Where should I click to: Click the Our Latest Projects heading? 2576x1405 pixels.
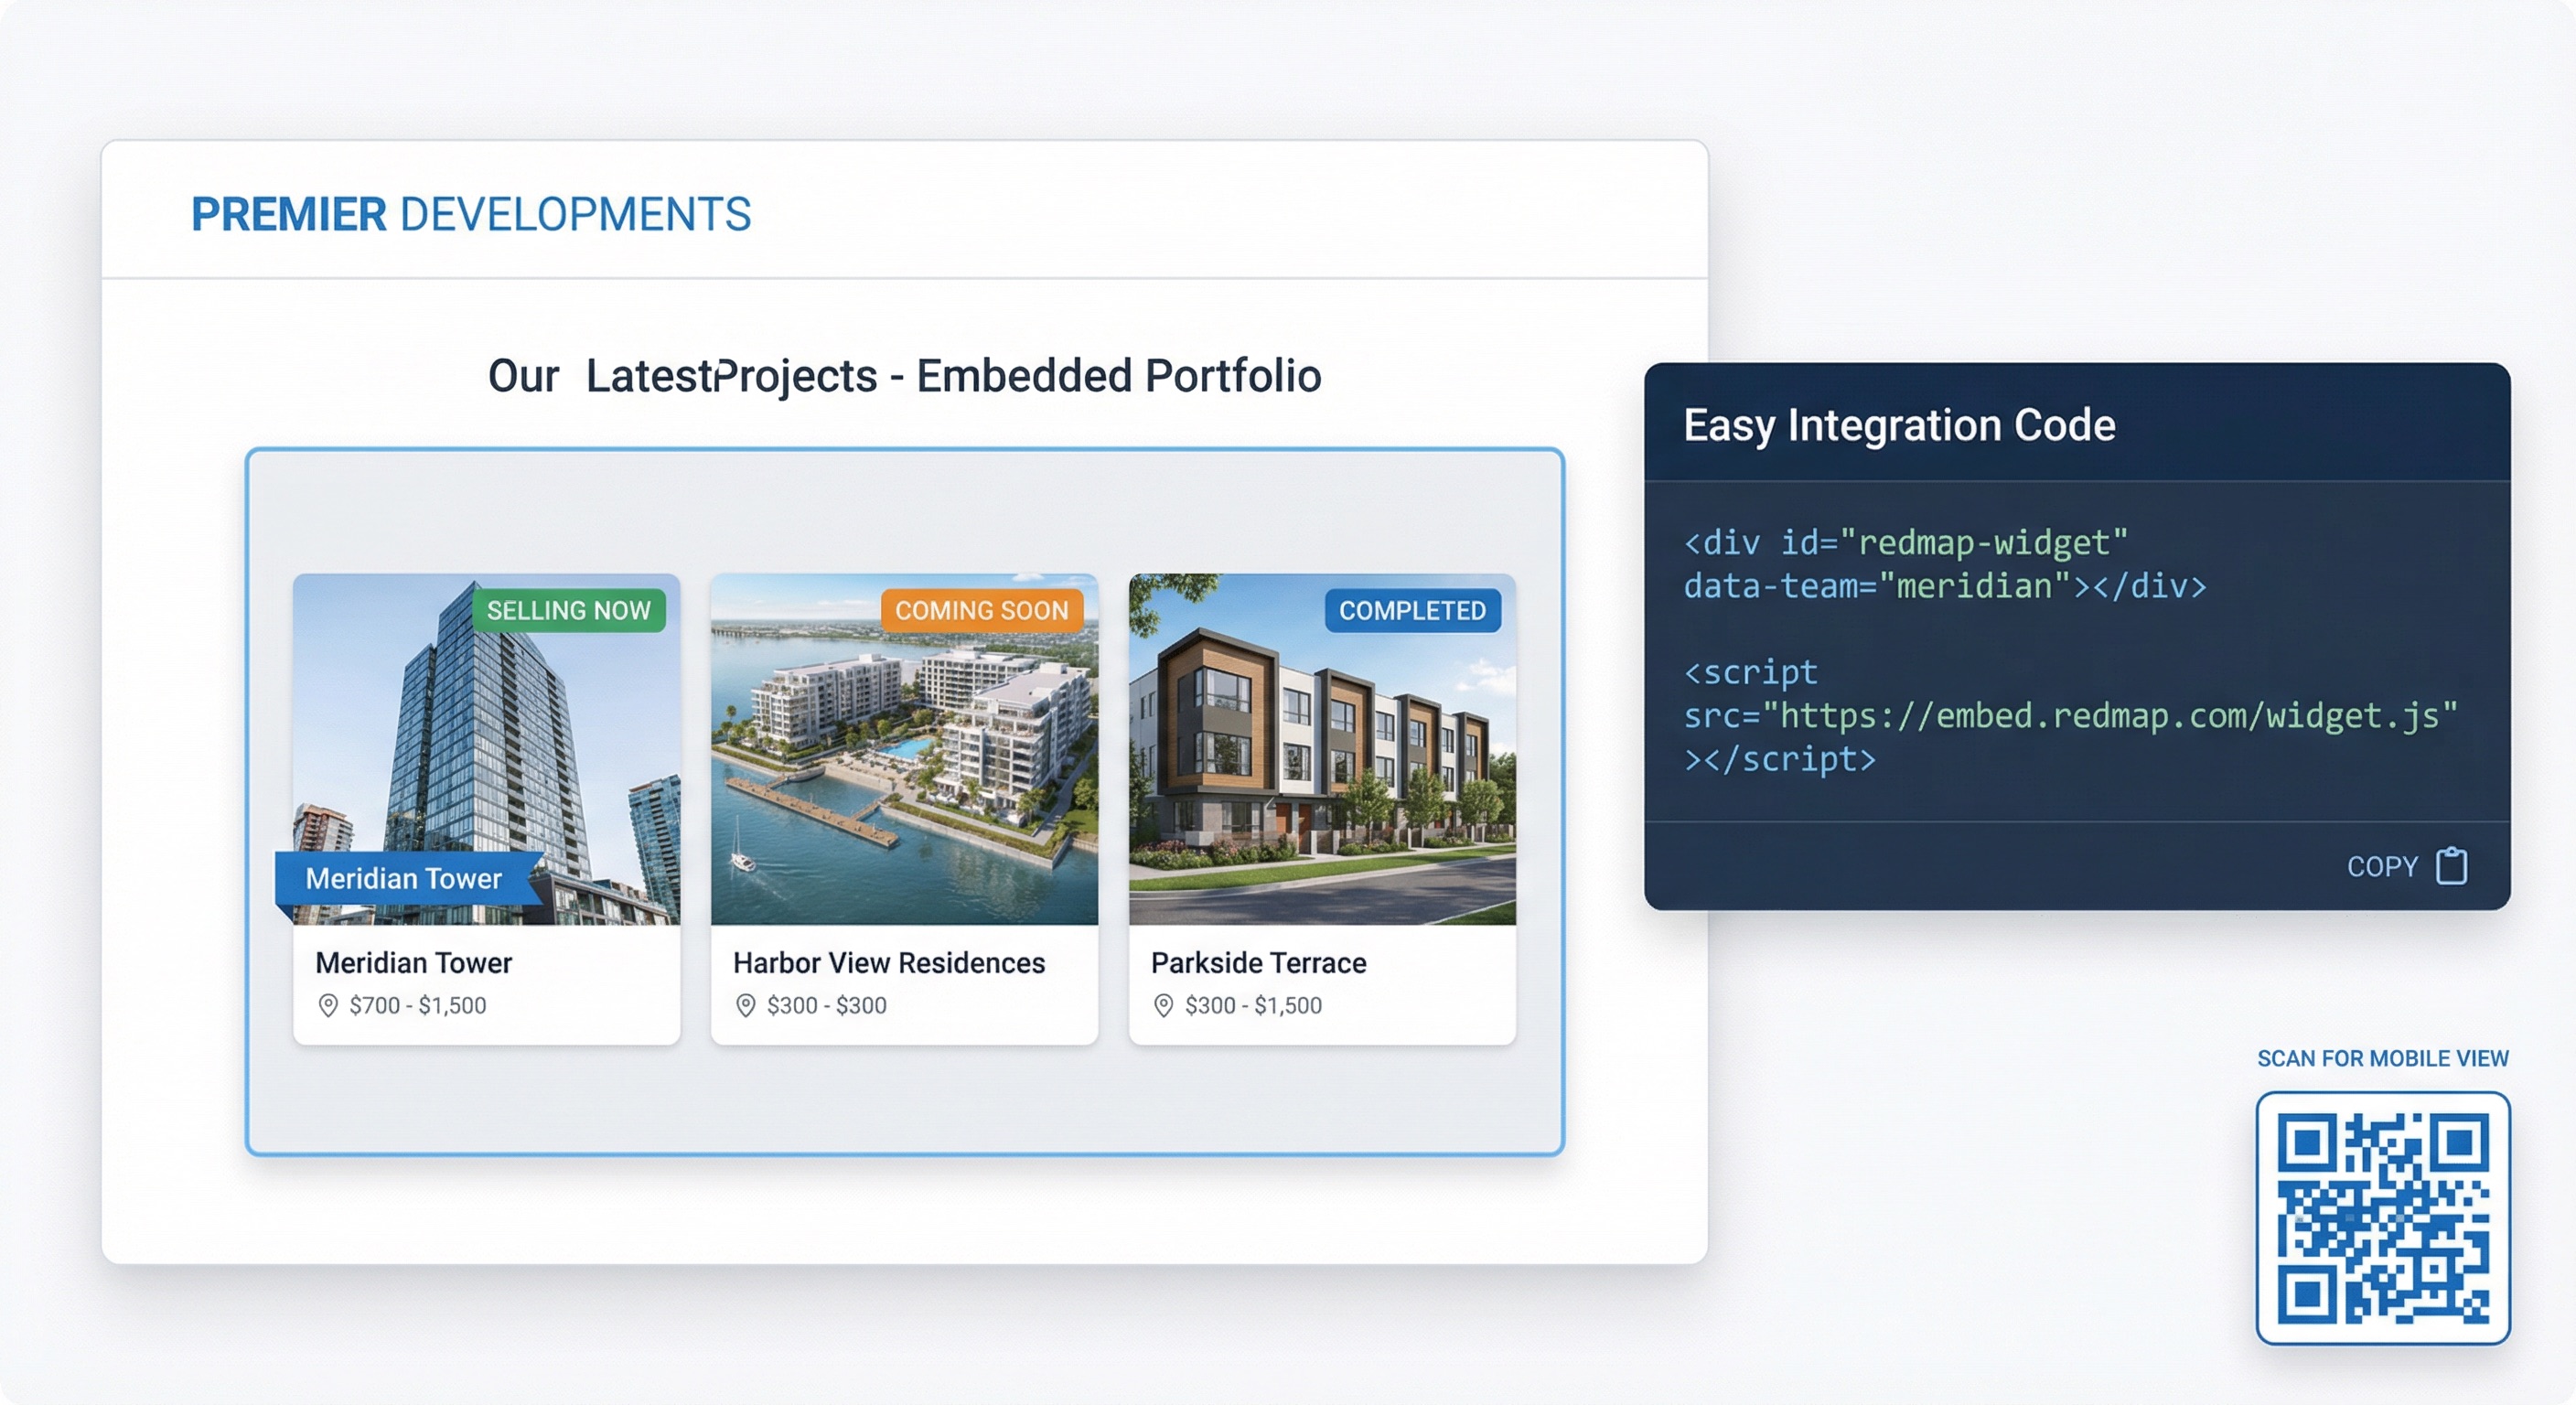coord(905,376)
